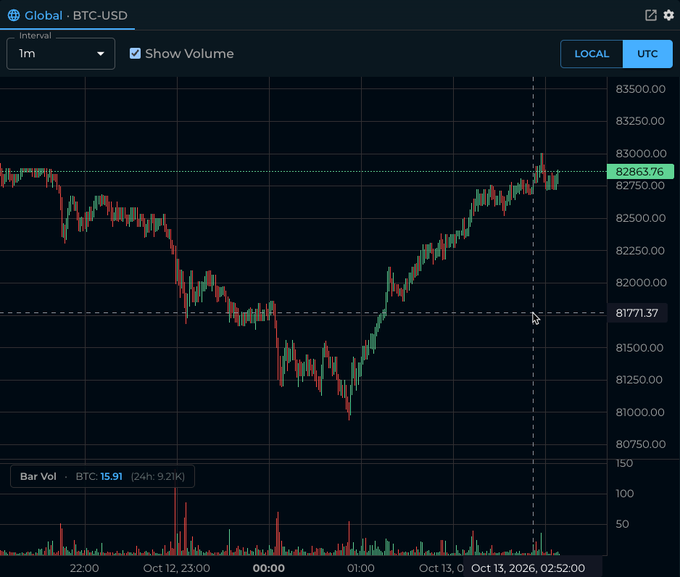Open chart settings gear
Image resolution: width=680 pixels, height=577 pixels.
(669, 15)
